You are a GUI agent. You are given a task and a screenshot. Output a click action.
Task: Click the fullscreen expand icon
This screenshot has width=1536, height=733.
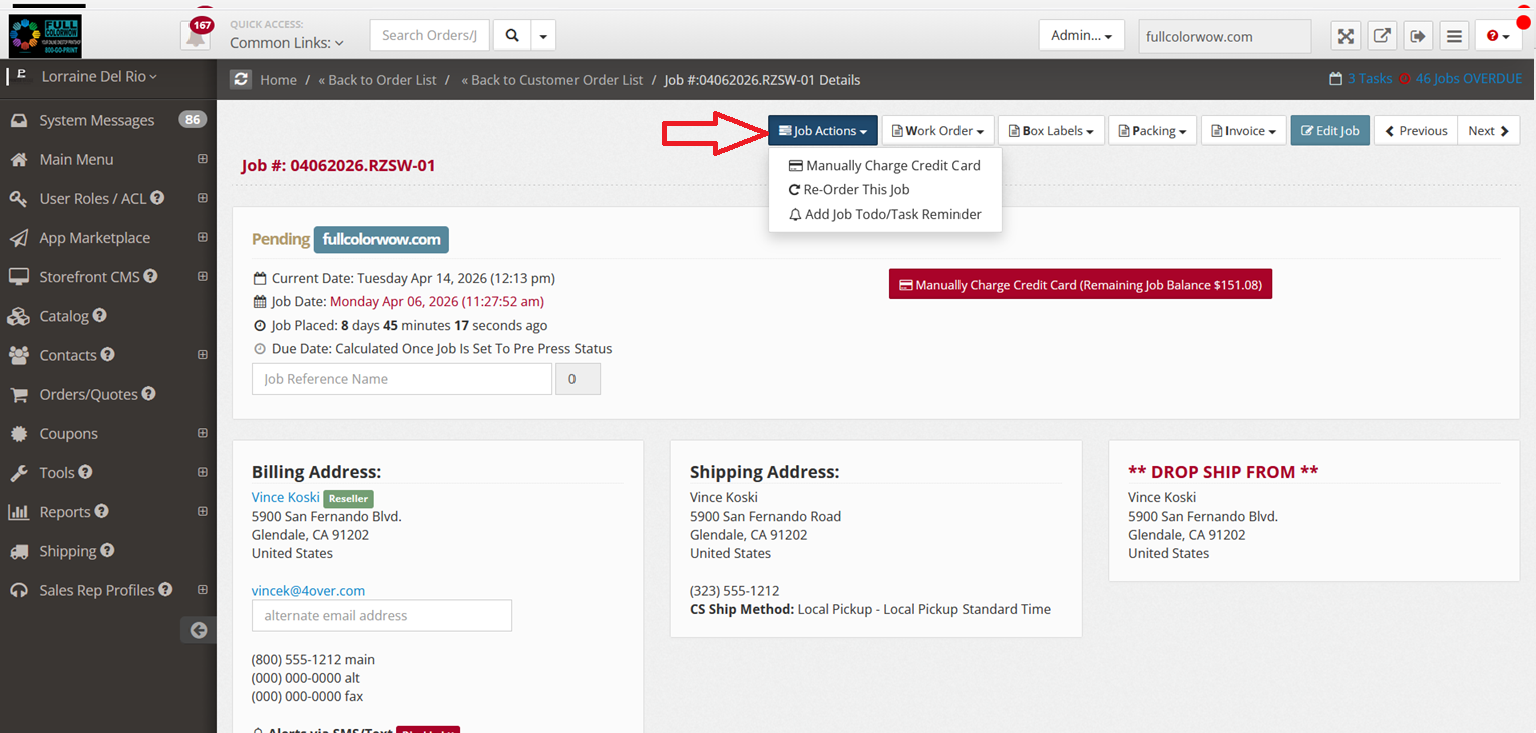[1346, 36]
